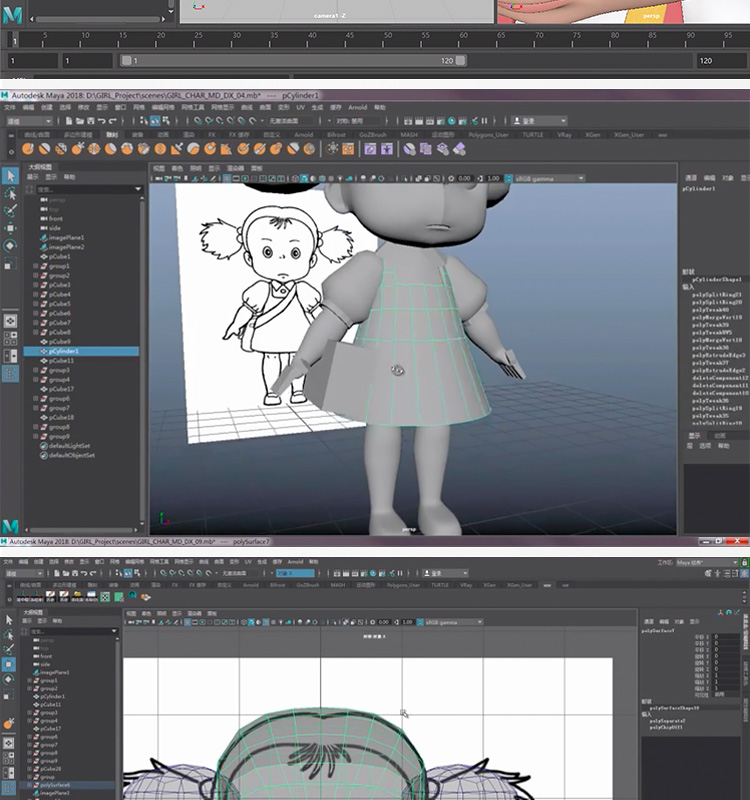Open the UV menu in DX_04 menu bar
Image resolution: width=750 pixels, height=800 pixels.
[301, 108]
